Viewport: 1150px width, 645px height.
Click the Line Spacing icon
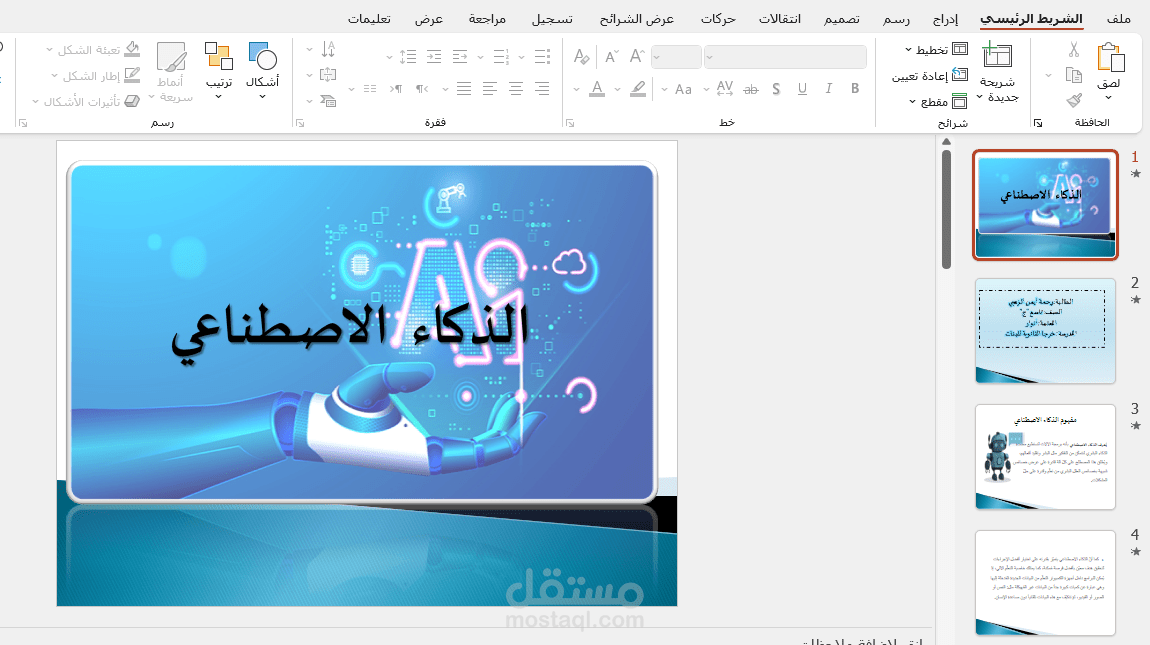[x=408, y=56]
